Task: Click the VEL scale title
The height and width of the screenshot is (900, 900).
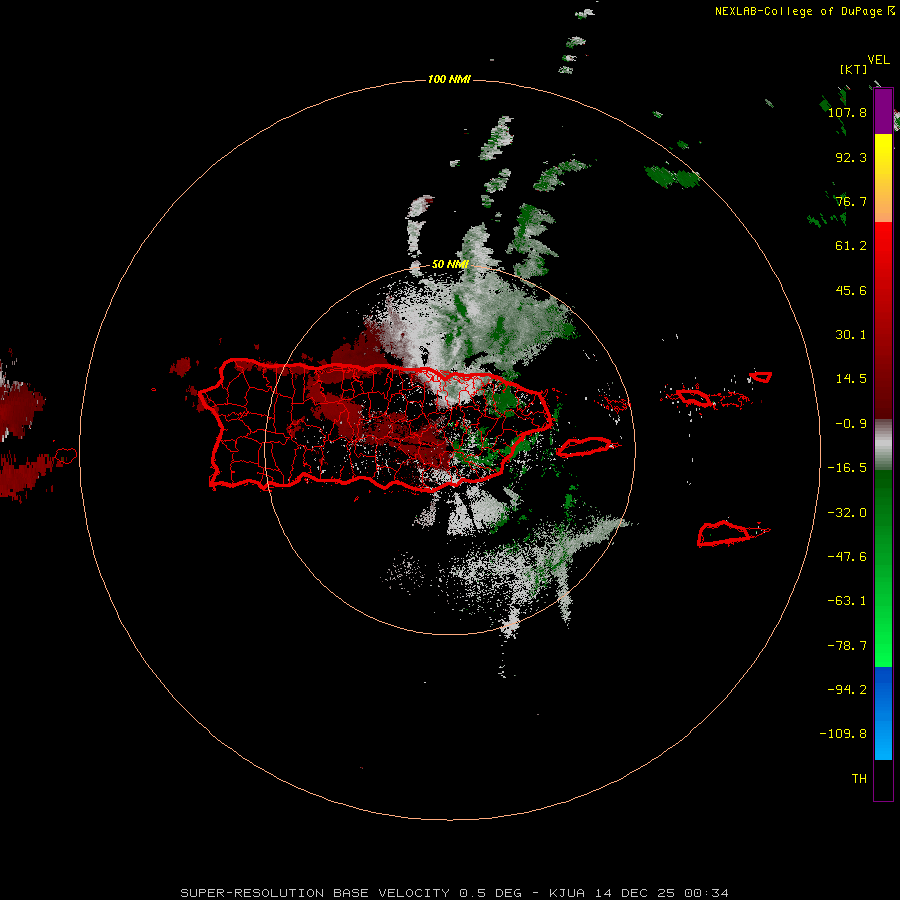Action: pos(878,60)
